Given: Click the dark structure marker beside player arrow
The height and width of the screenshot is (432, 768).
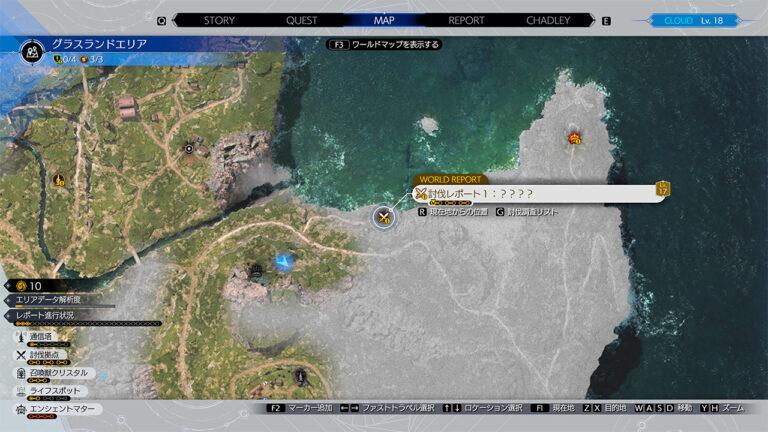Looking at the screenshot, I should tap(256, 271).
